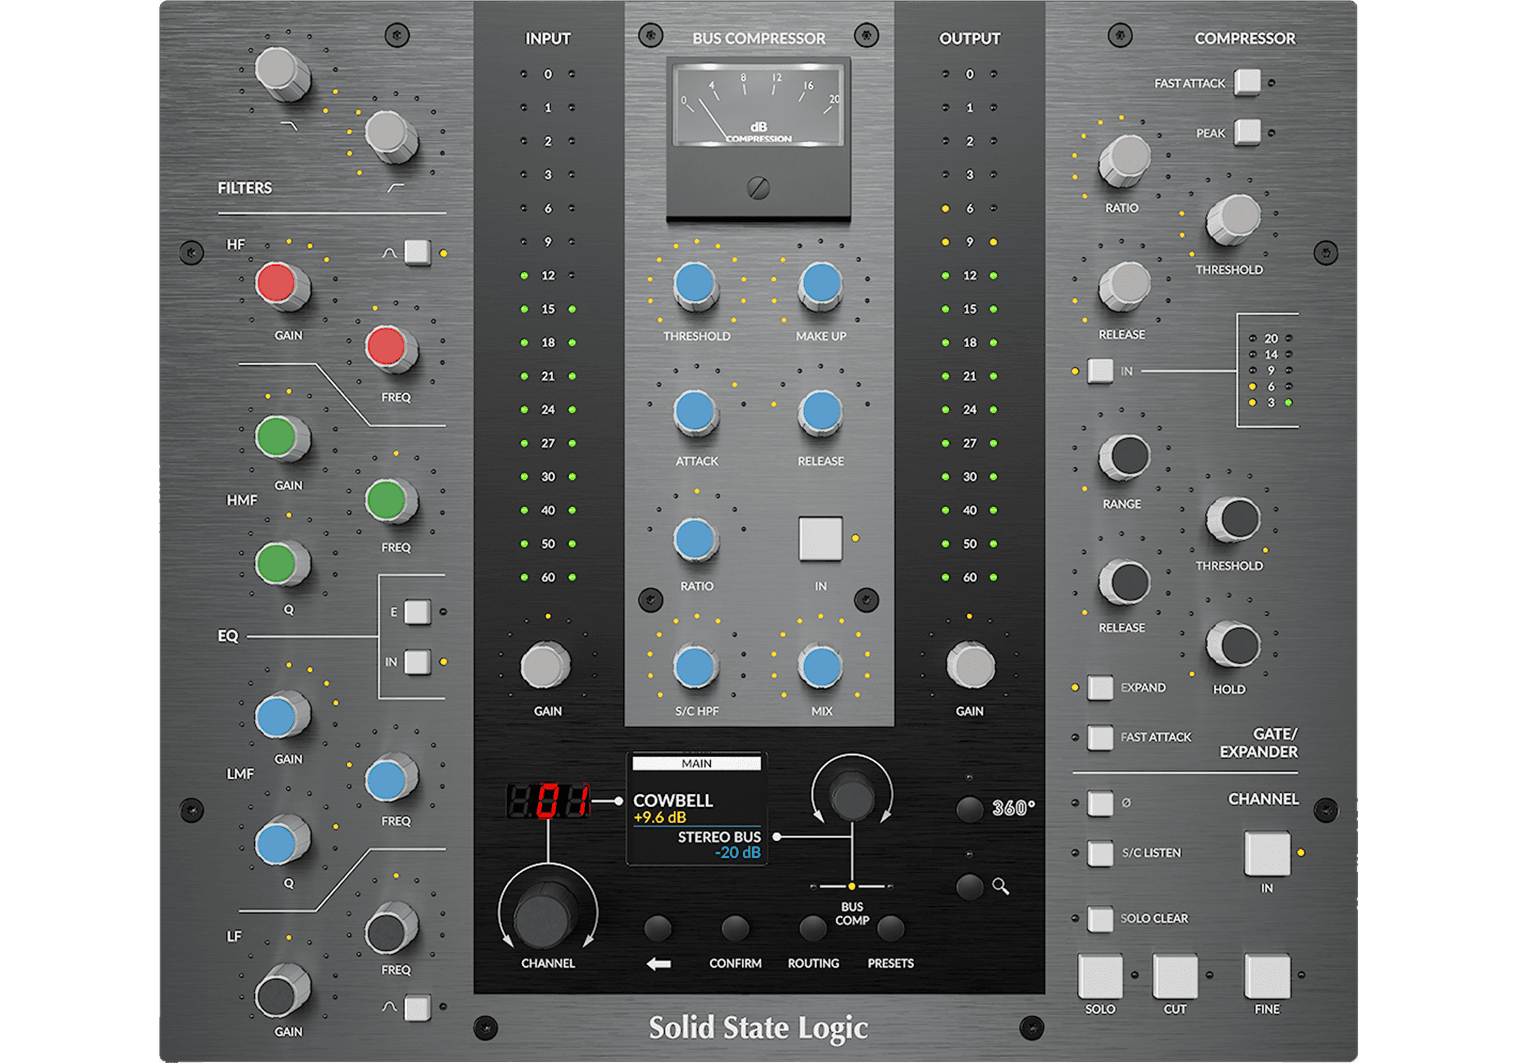Click the Bus Compressor ATTACK knob
The height and width of the screenshot is (1063, 1519).
[x=695, y=413]
